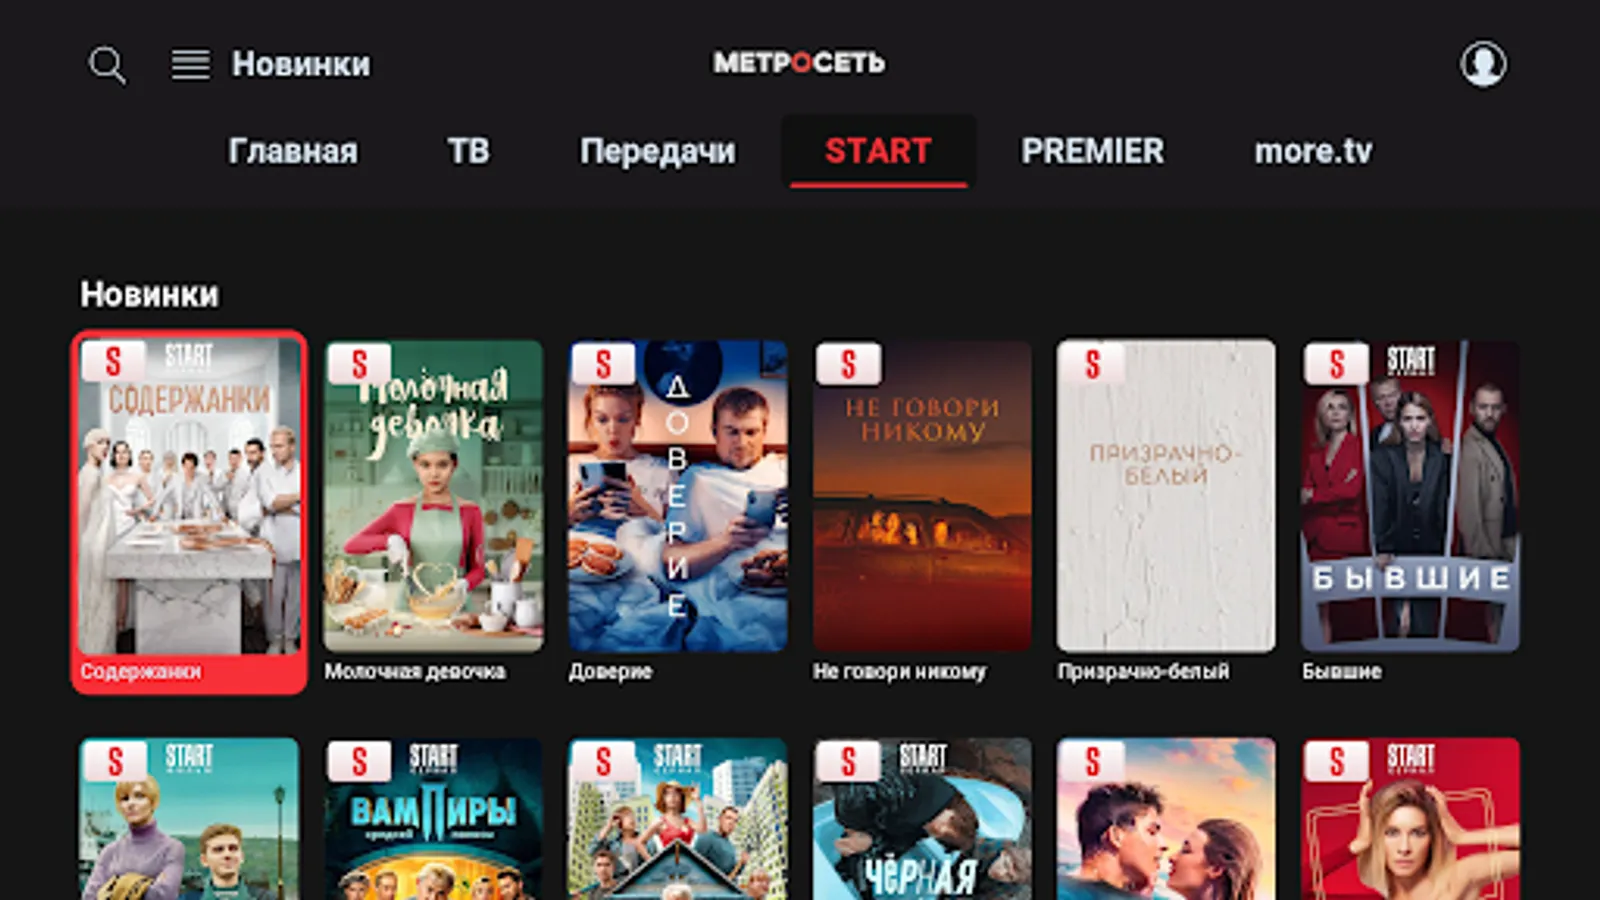Click the S badge on Призрачно-белый poster

point(1092,365)
